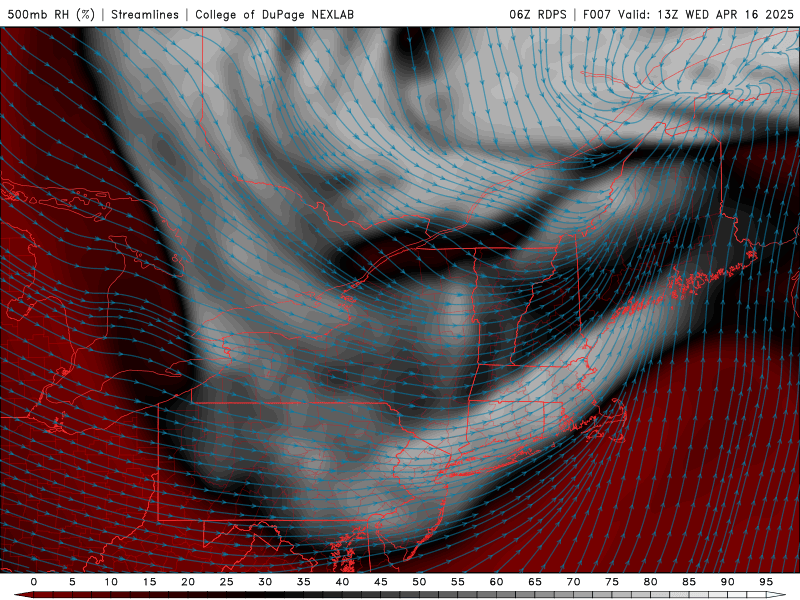Click the "30" value on the humidity scale
The width and height of the screenshot is (800, 600).
265,582
